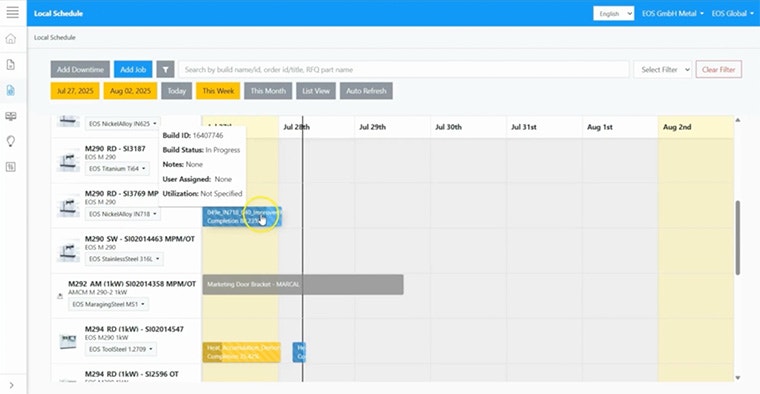Screen dimensions: 760x394
Task: Click the Aug 1st column header
Action: coord(600,127)
